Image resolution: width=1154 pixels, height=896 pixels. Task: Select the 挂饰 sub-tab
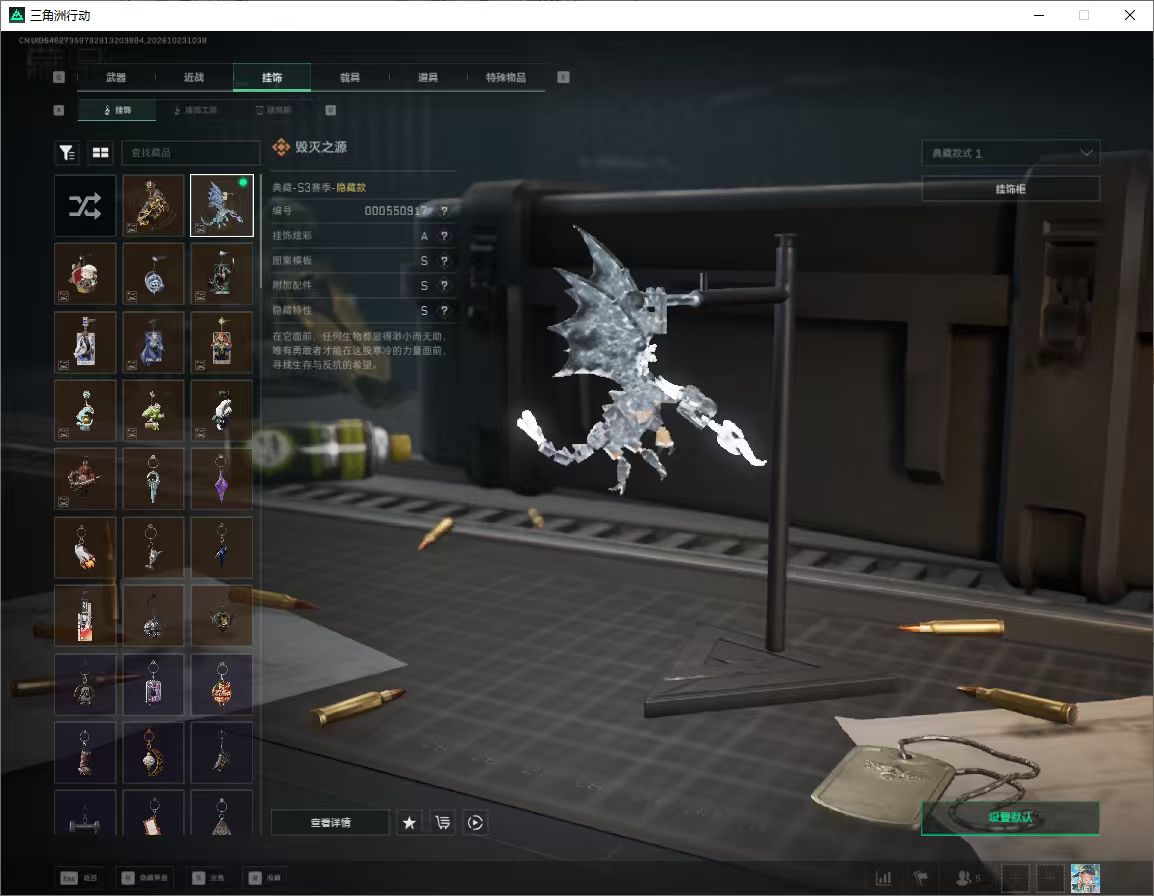pyautogui.click(x=117, y=110)
